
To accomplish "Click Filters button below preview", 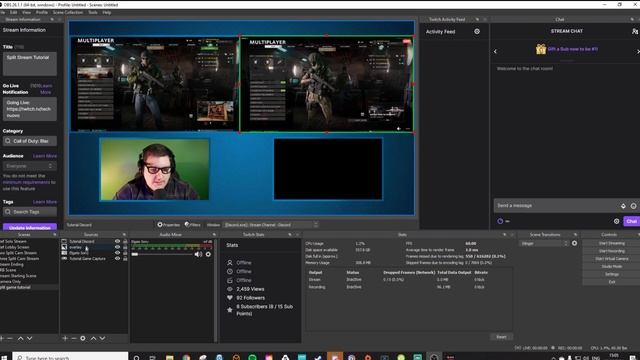I will 193,225.
